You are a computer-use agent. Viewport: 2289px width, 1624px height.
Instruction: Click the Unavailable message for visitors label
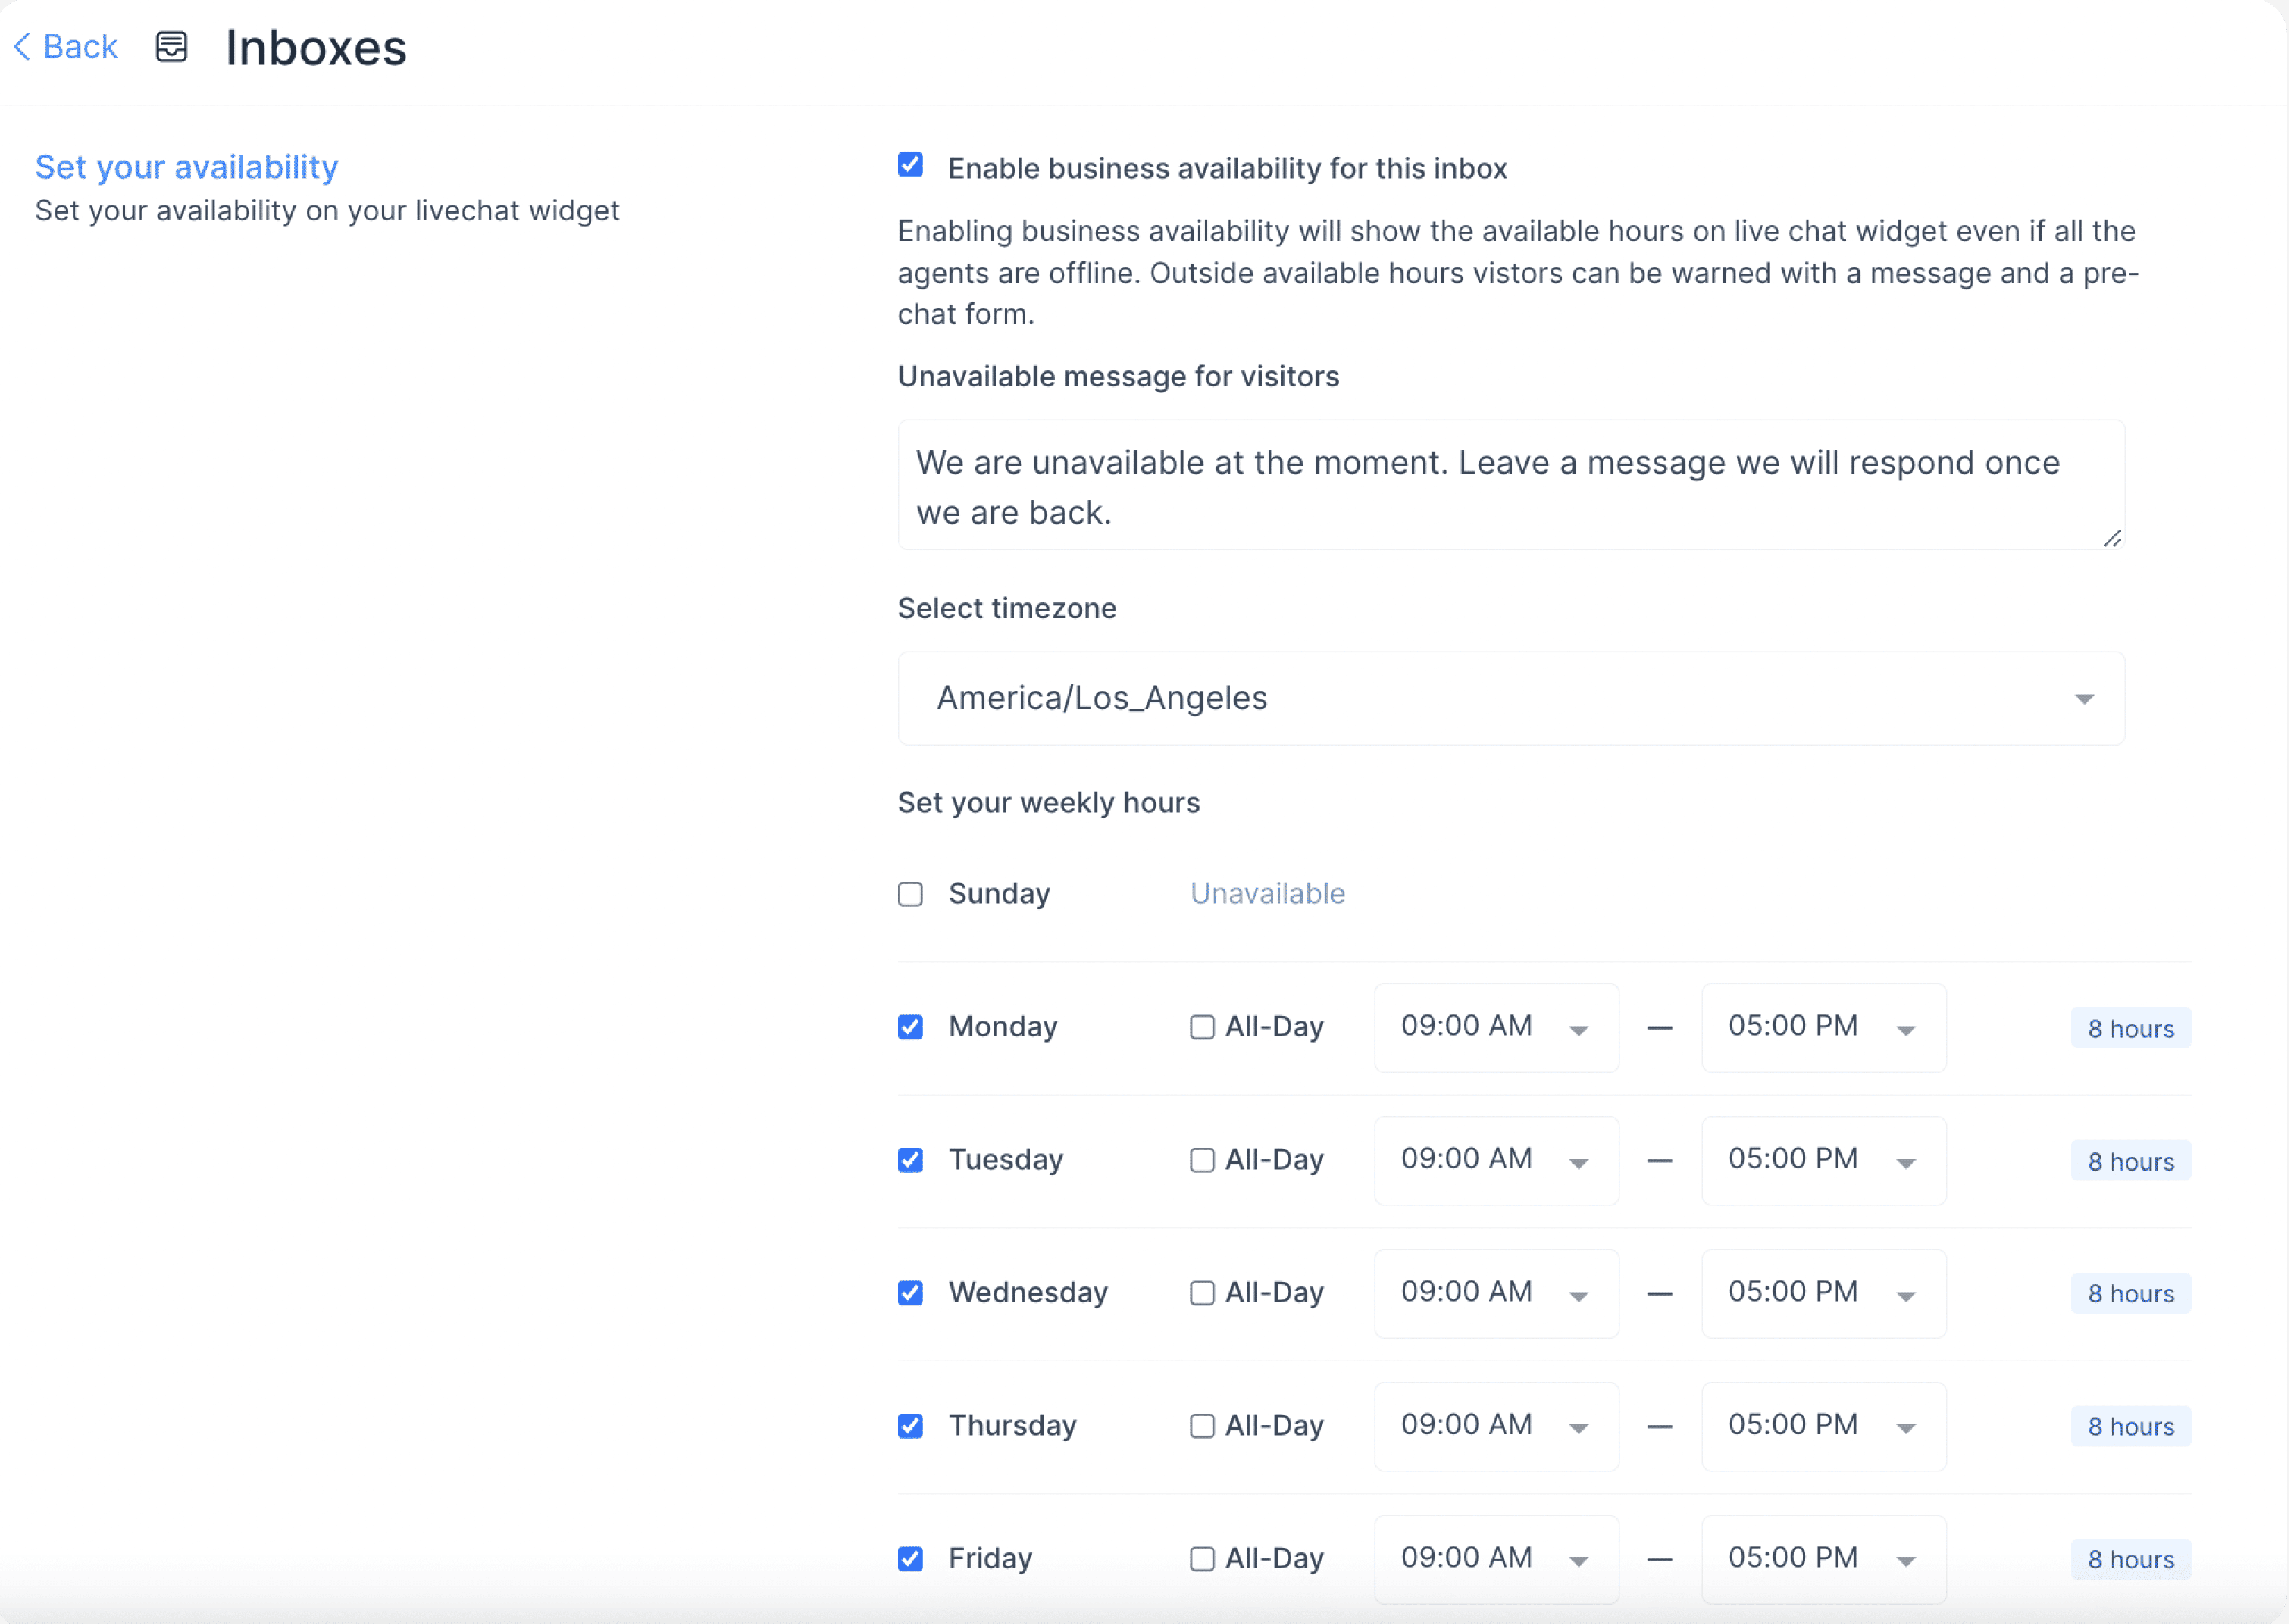click(x=1118, y=377)
